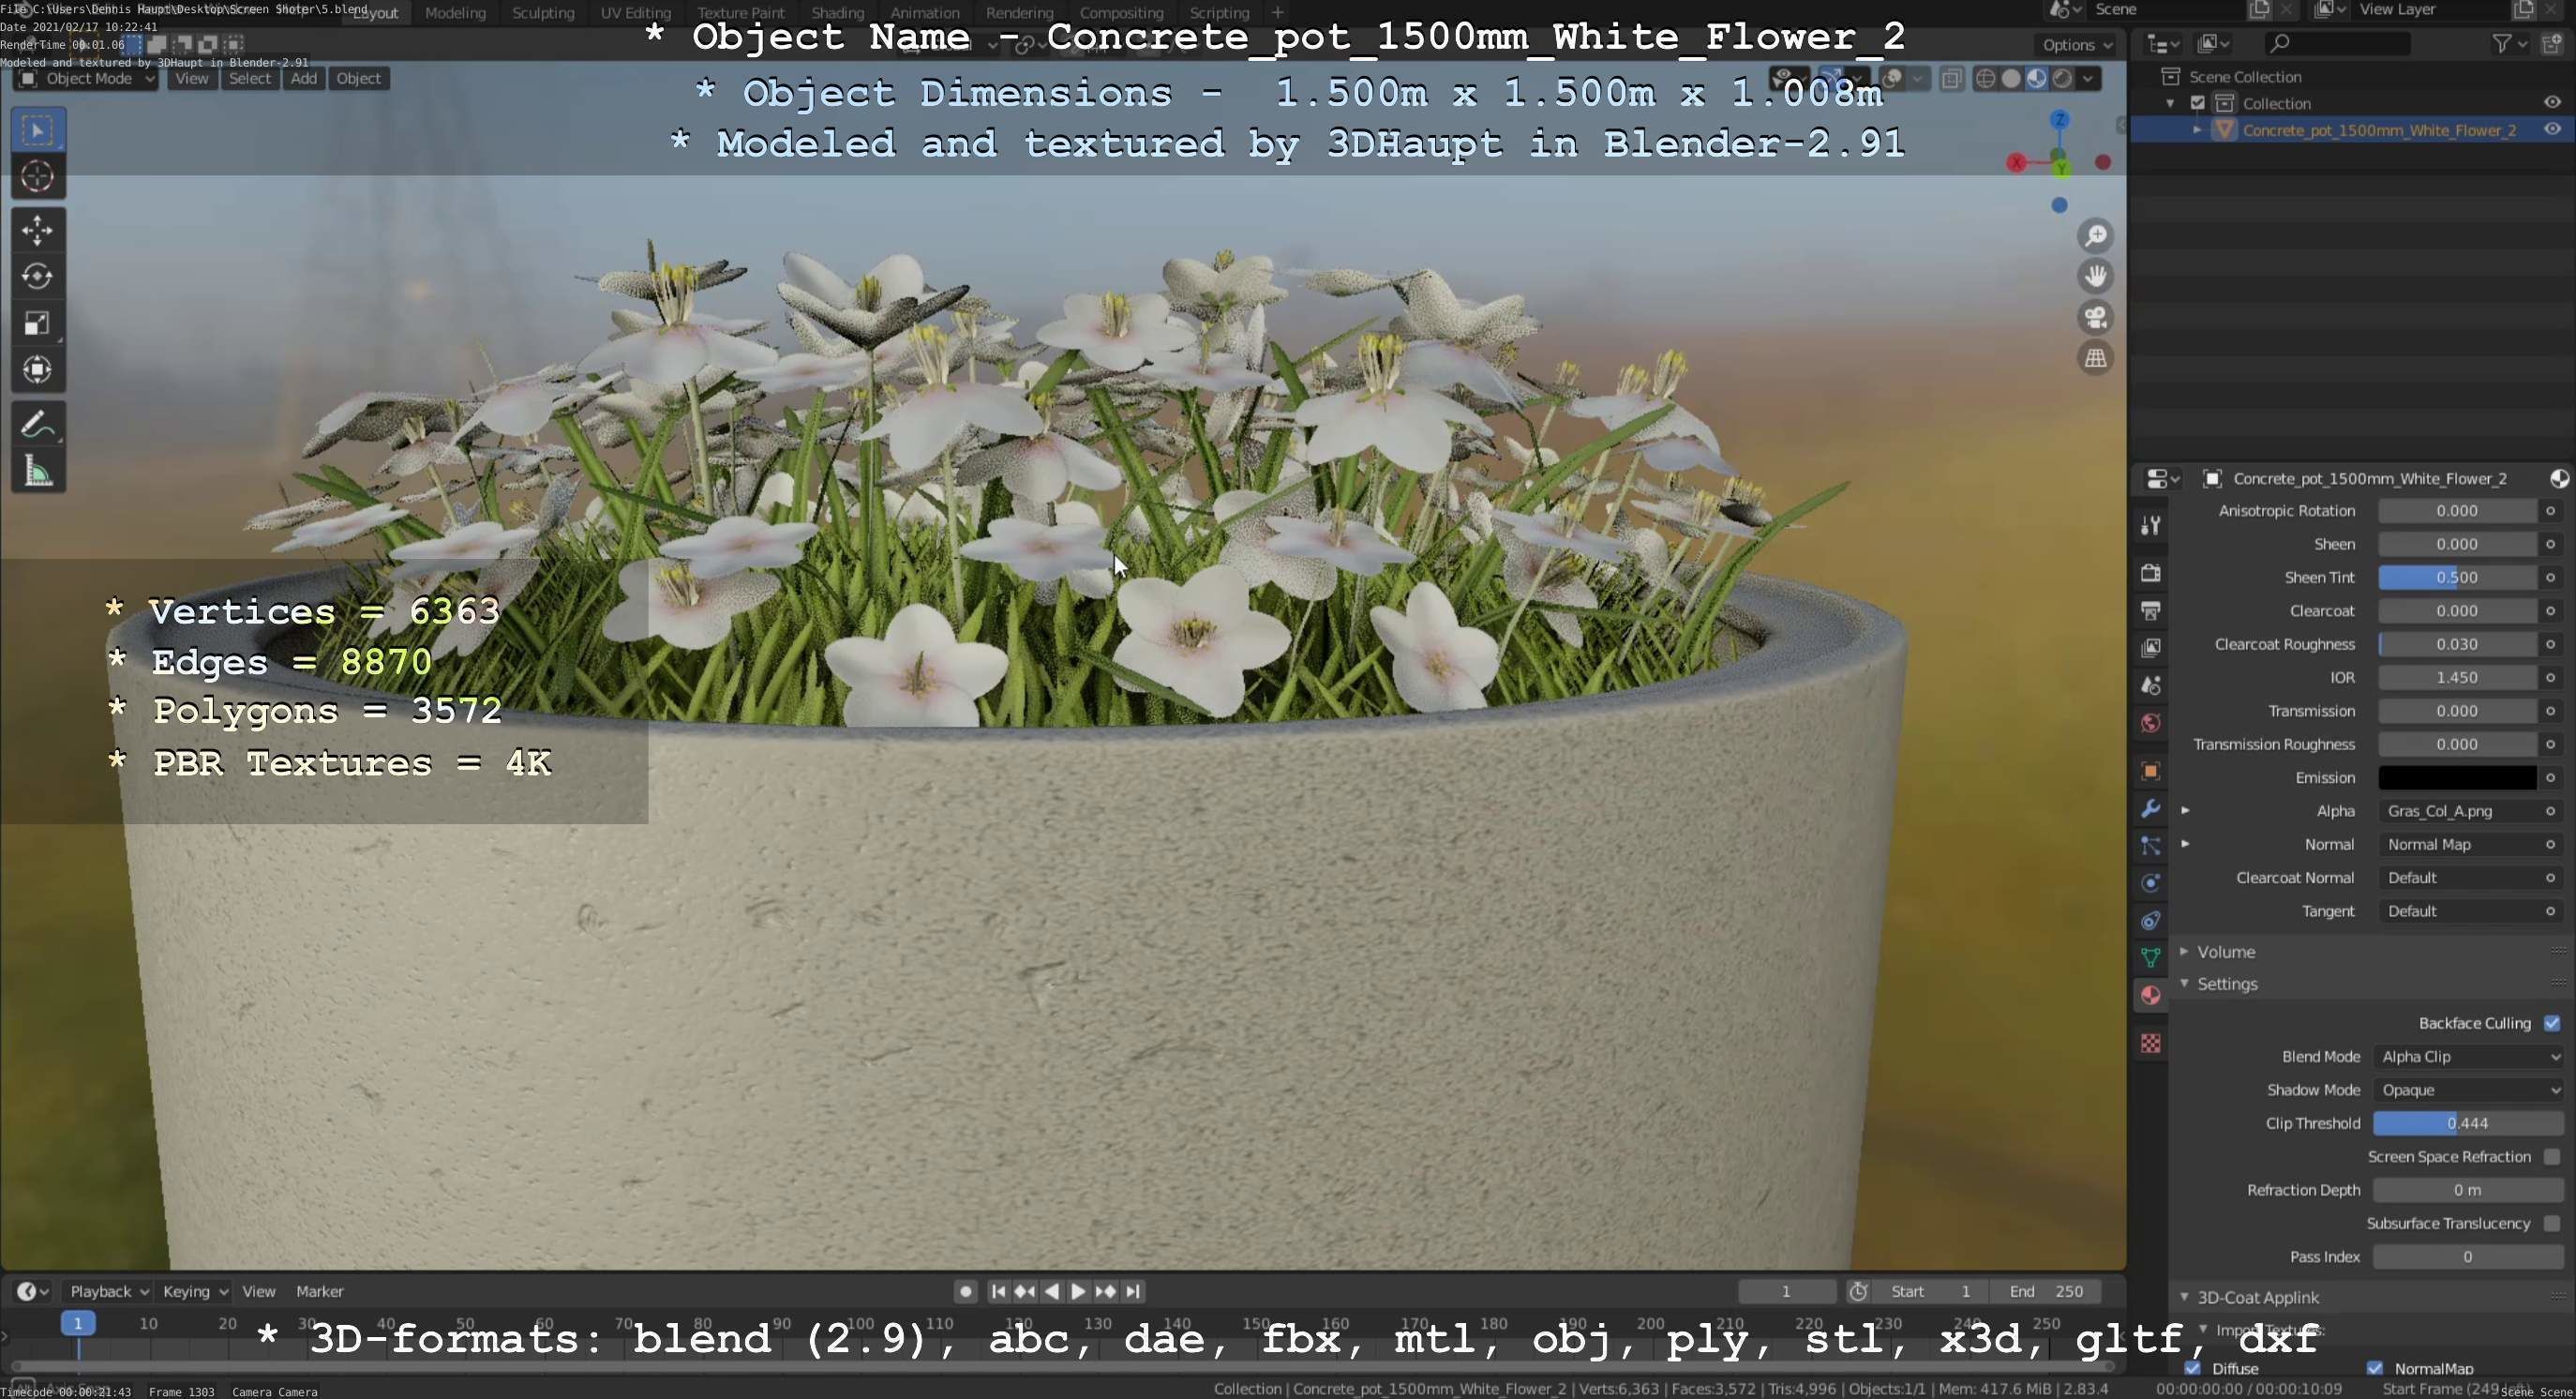Expand the Concrete_pot object in outliner
Image resolution: width=2576 pixels, height=1399 pixels.
point(2197,130)
